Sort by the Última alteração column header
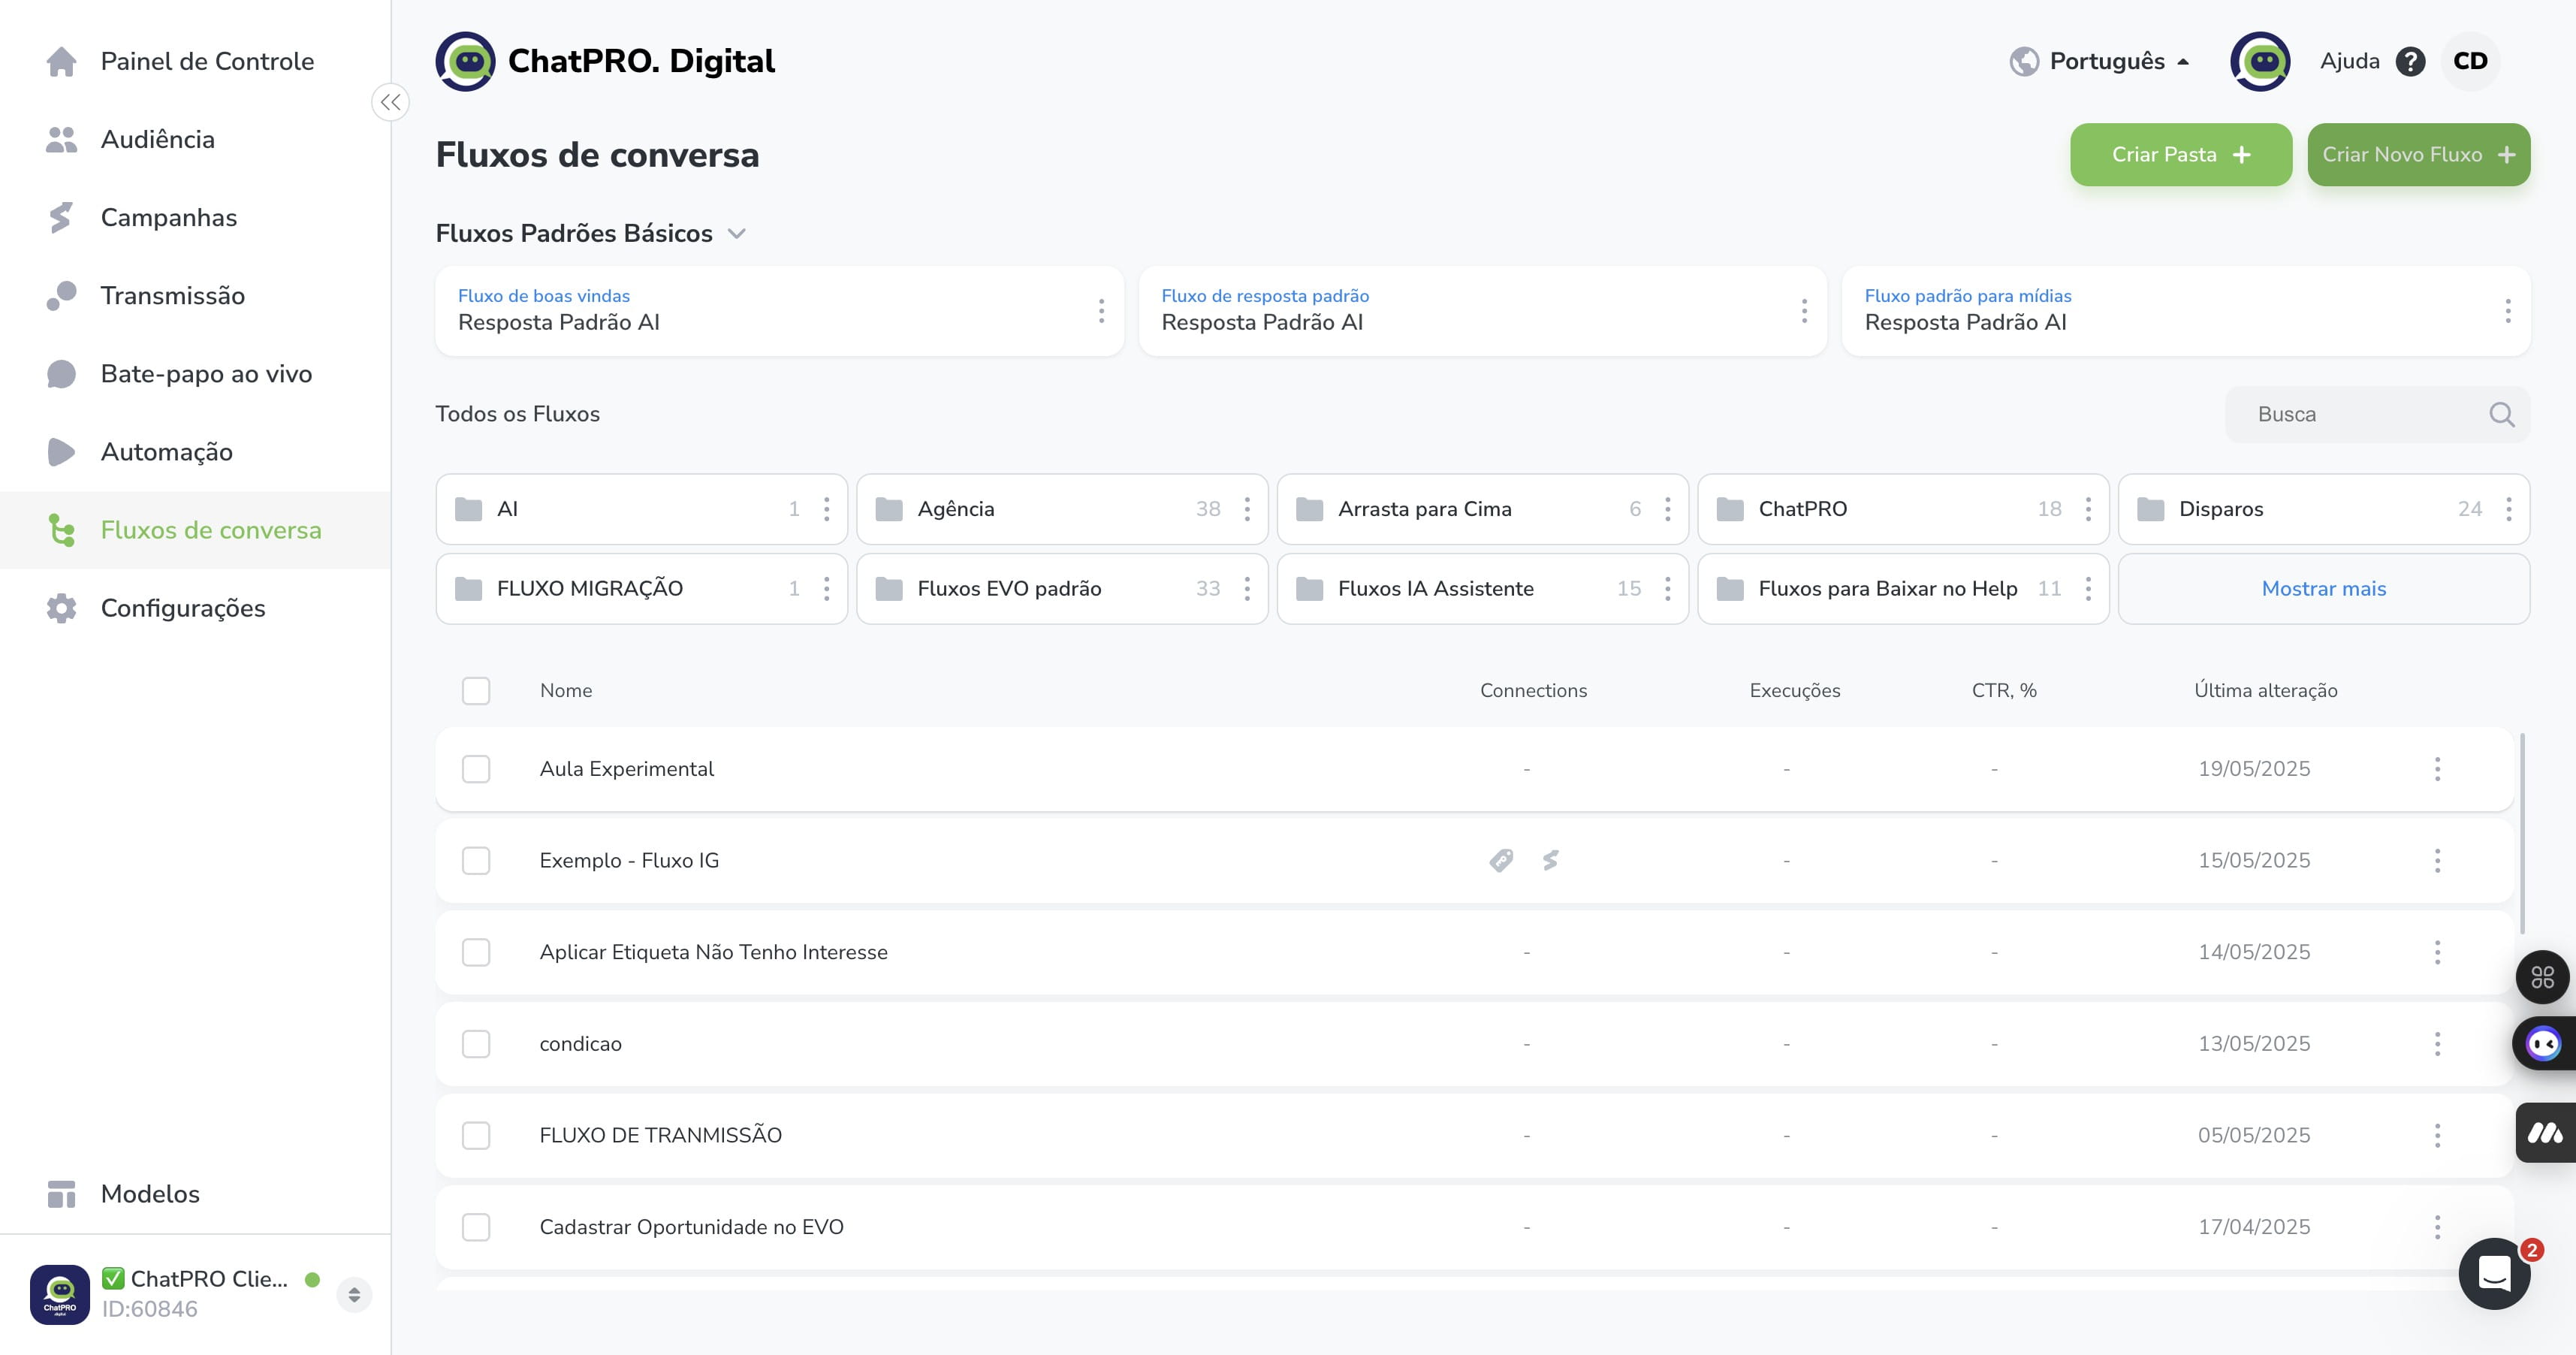Screen dimensions: 2576x1355 [x=2265, y=691]
